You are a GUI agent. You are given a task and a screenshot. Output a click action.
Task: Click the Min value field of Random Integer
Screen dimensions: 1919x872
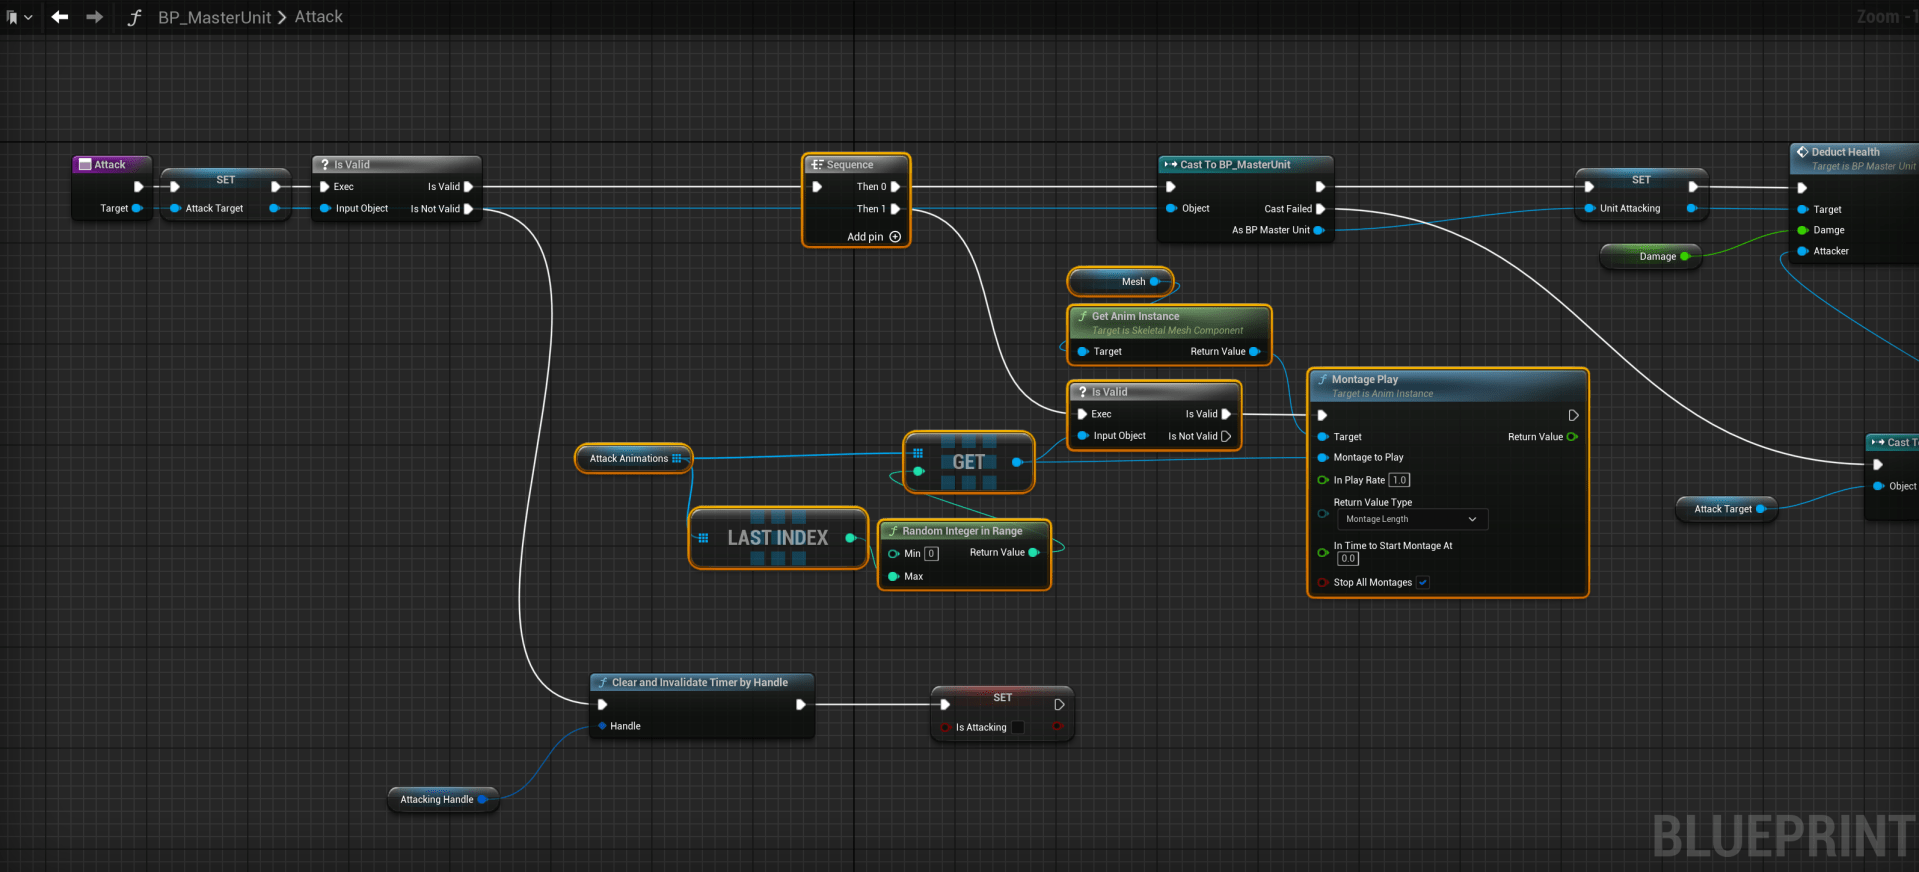(x=931, y=554)
